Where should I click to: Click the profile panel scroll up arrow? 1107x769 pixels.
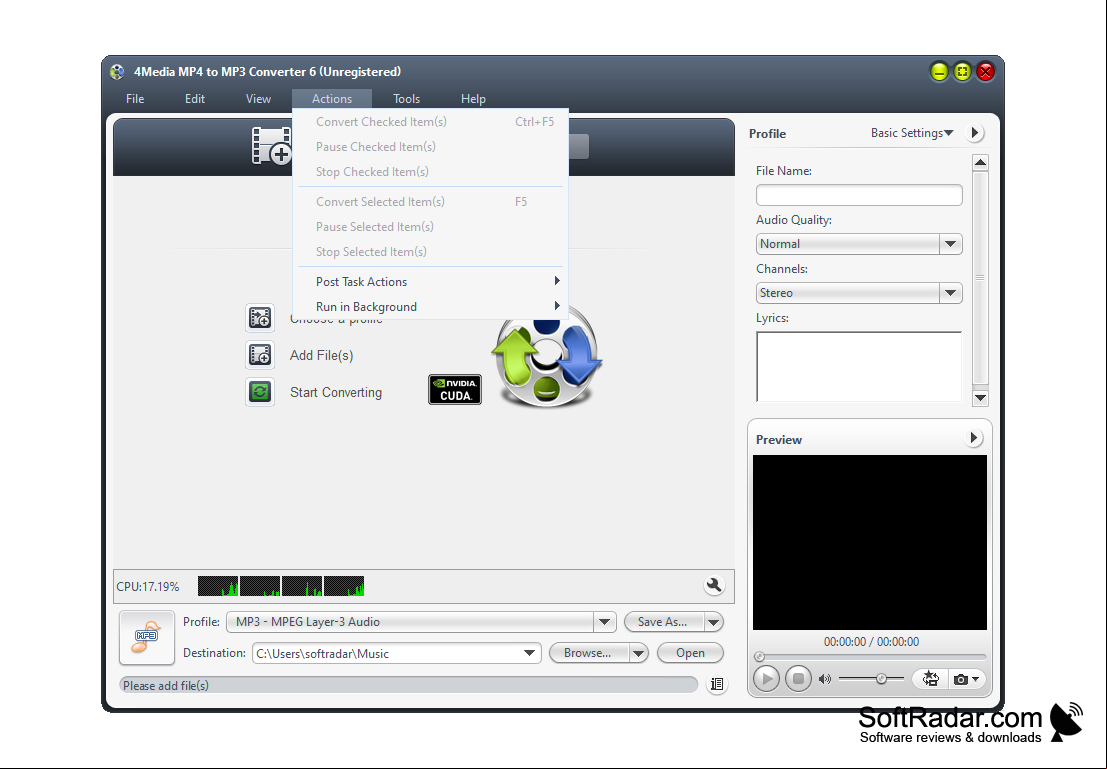(x=980, y=163)
